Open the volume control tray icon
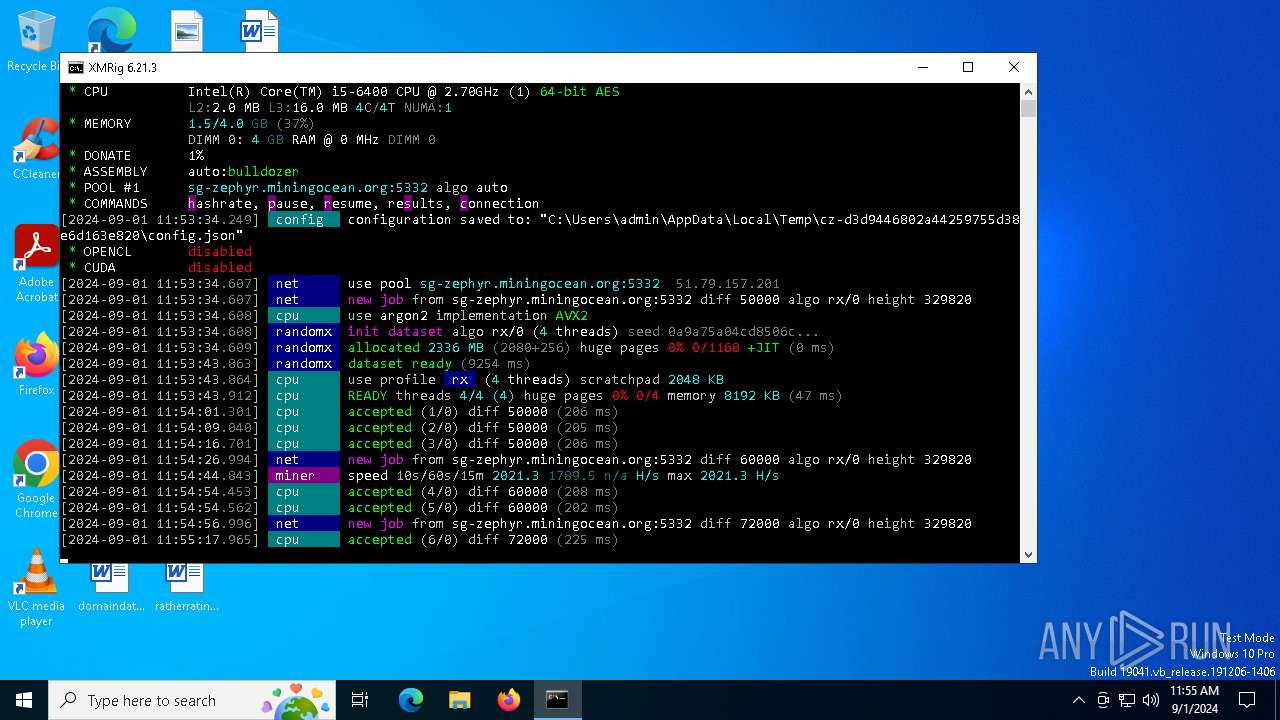Image resolution: width=1280 pixels, height=720 pixels. (x=1151, y=700)
